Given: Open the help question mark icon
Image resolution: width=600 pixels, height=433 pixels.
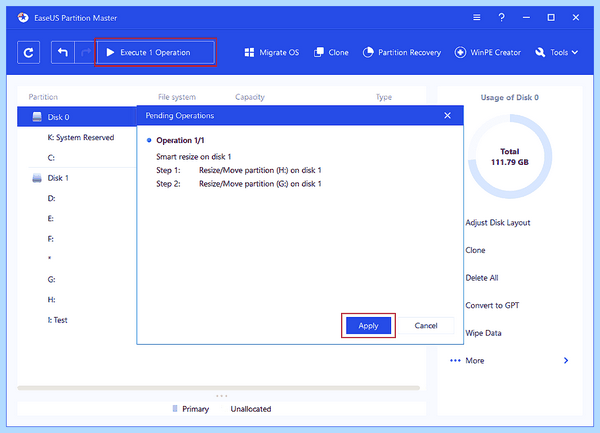Looking at the screenshot, I should click(x=501, y=18).
